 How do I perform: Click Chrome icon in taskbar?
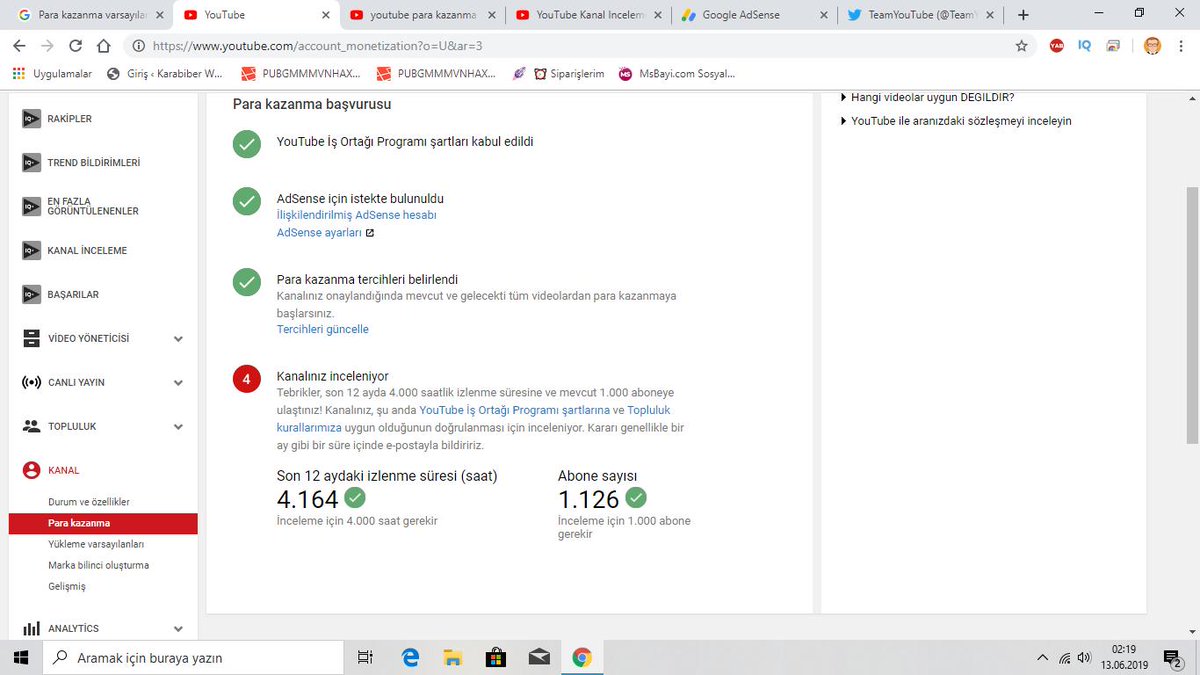(582, 657)
